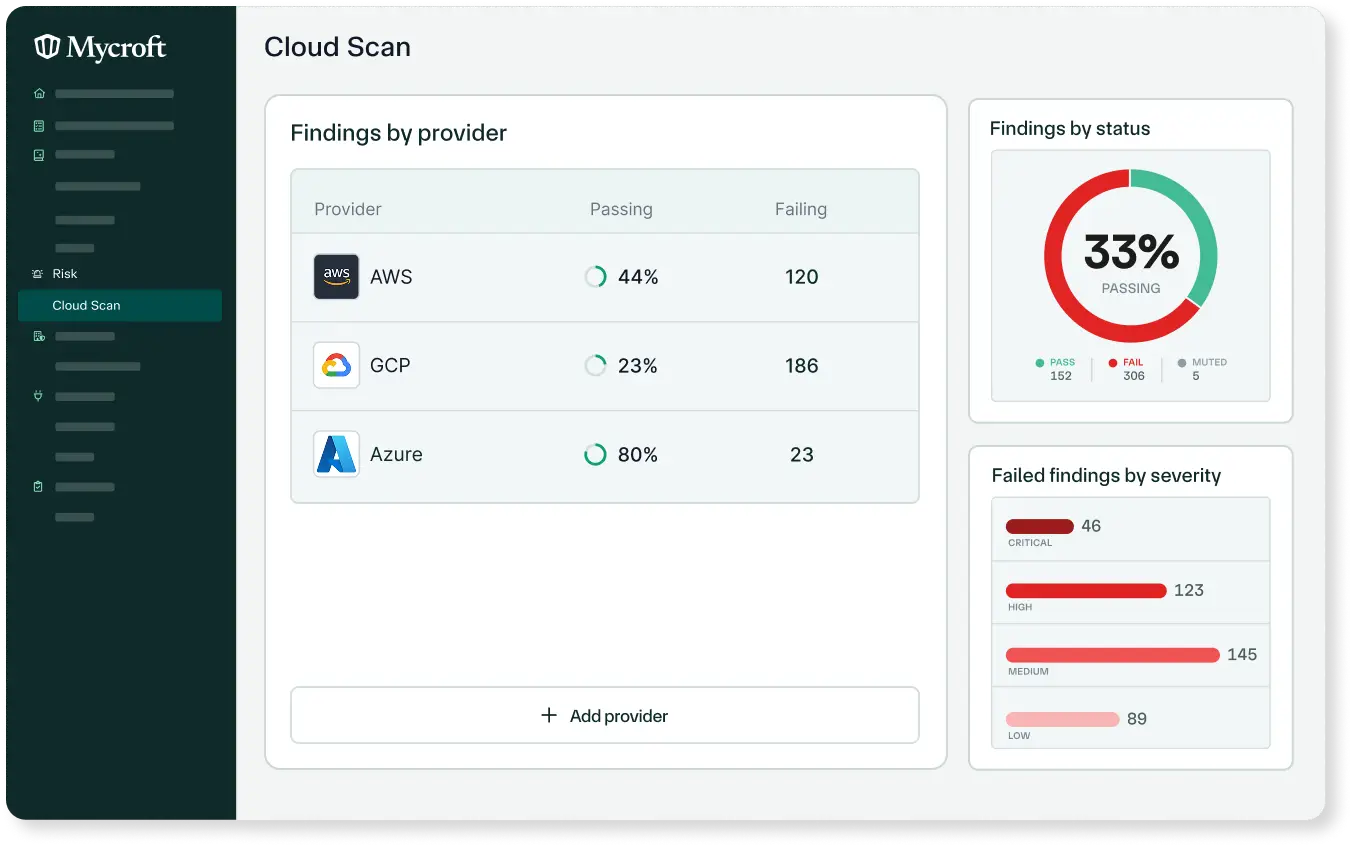Click the Risk siren icon
Screen dimensions: 1352x847
pos(38,274)
